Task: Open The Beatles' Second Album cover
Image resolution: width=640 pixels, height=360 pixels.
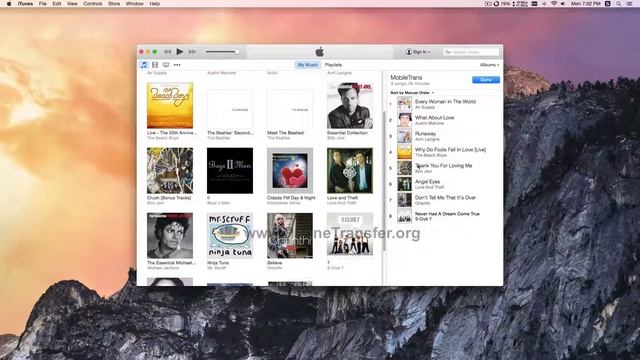Action: (x=230, y=109)
